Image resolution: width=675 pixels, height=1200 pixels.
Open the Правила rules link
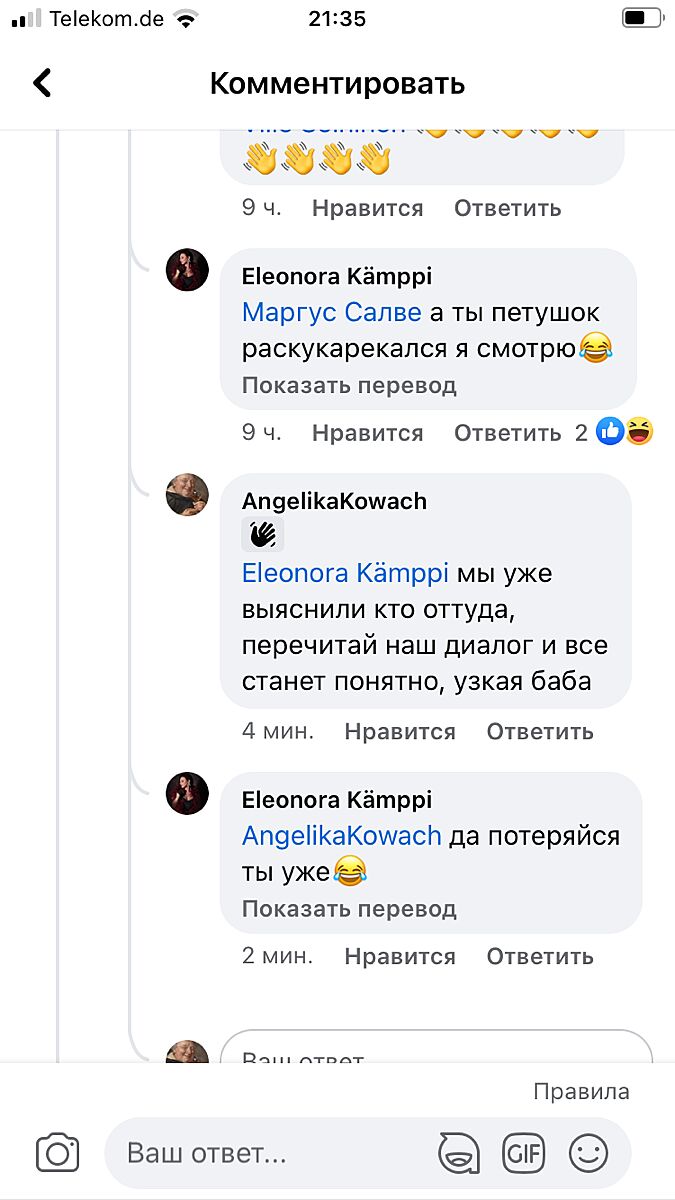click(581, 1091)
